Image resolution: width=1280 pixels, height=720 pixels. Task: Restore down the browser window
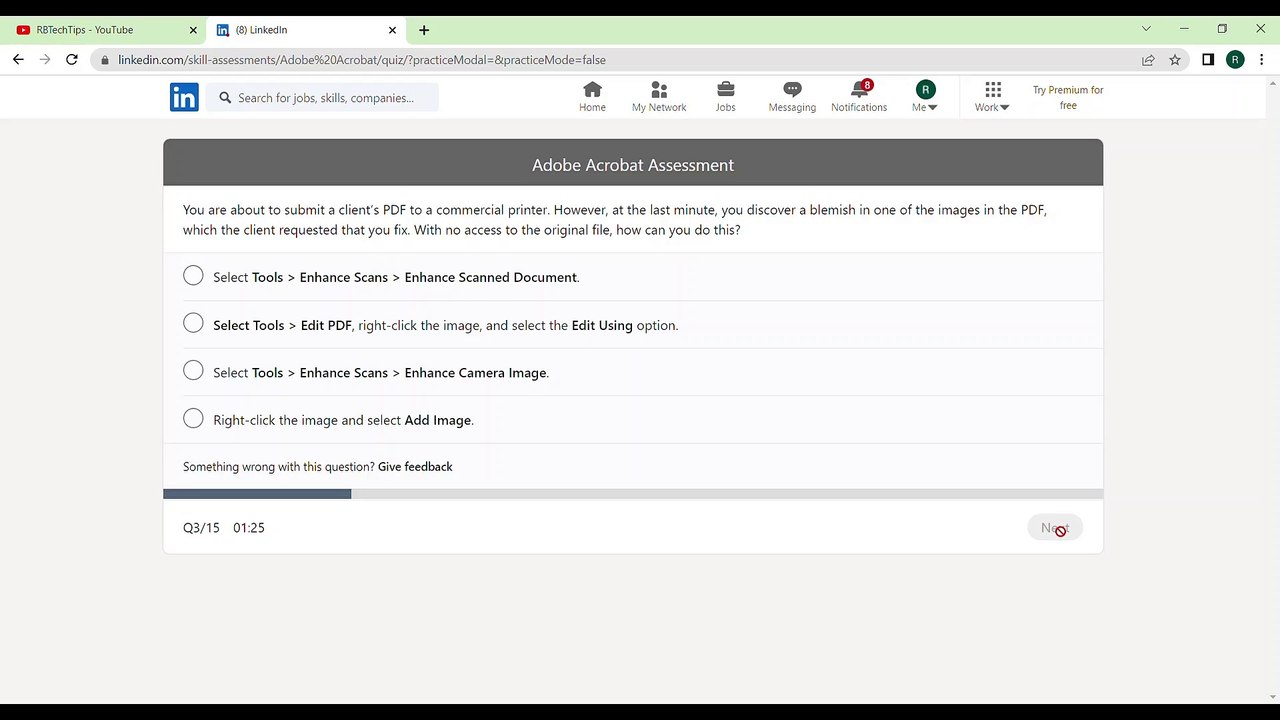click(1222, 29)
